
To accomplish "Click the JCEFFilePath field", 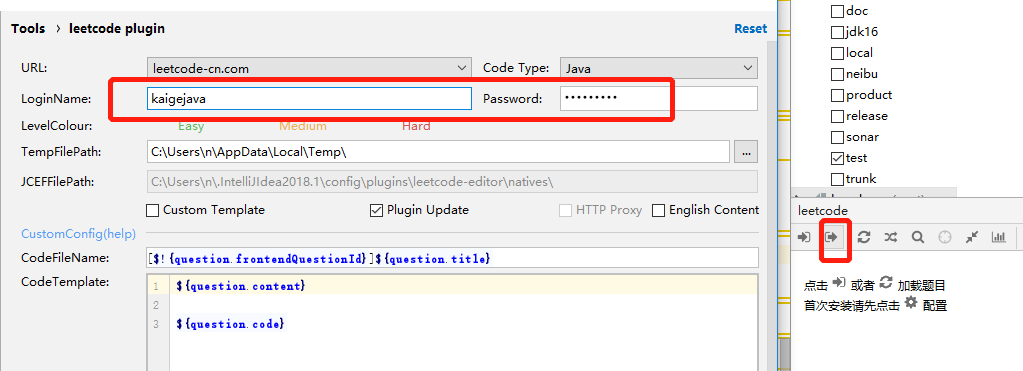I will point(452,182).
